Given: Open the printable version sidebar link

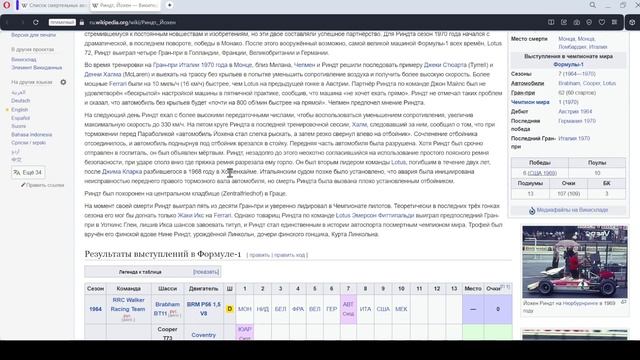Looking at the screenshot, I should [x=33, y=35].
